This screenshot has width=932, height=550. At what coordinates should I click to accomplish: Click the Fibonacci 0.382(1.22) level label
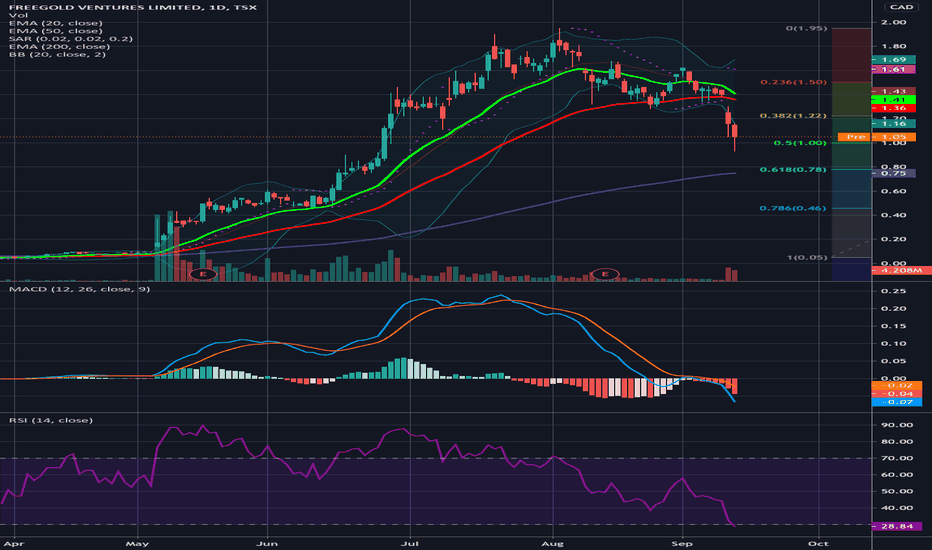click(794, 116)
